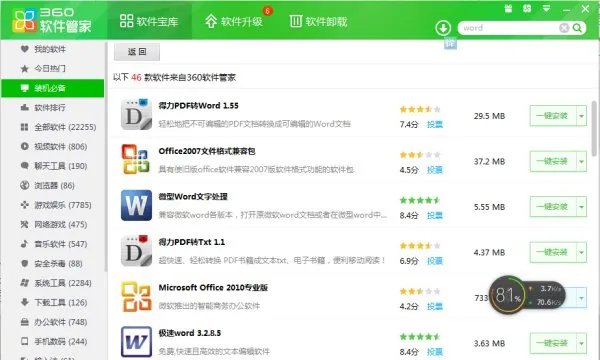This screenshot has width=600, height=360.
Task: Open the 软件宝库 tab
Action: click(149, 21)
